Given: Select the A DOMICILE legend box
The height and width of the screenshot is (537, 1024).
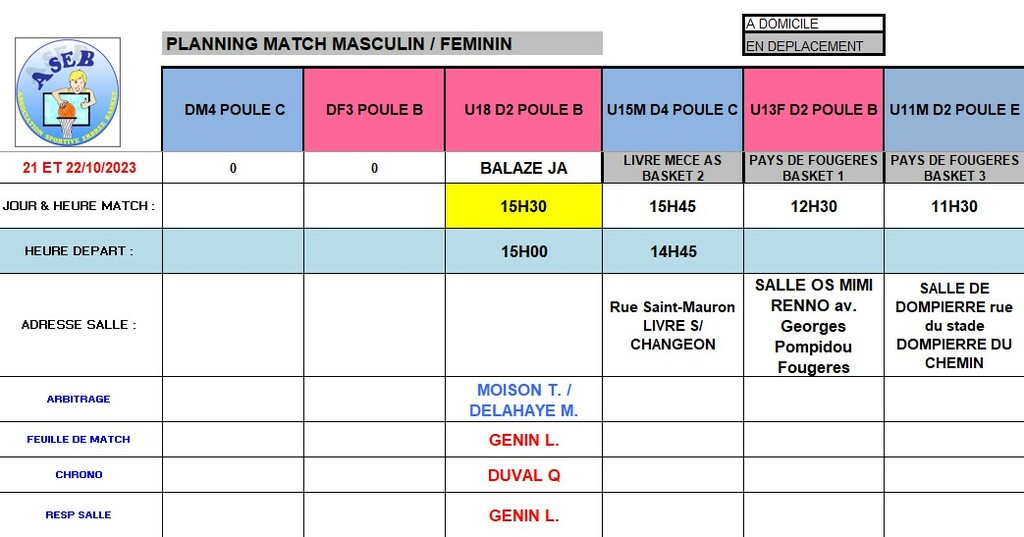Looking at the screenshot, I should tap(813, 23).
